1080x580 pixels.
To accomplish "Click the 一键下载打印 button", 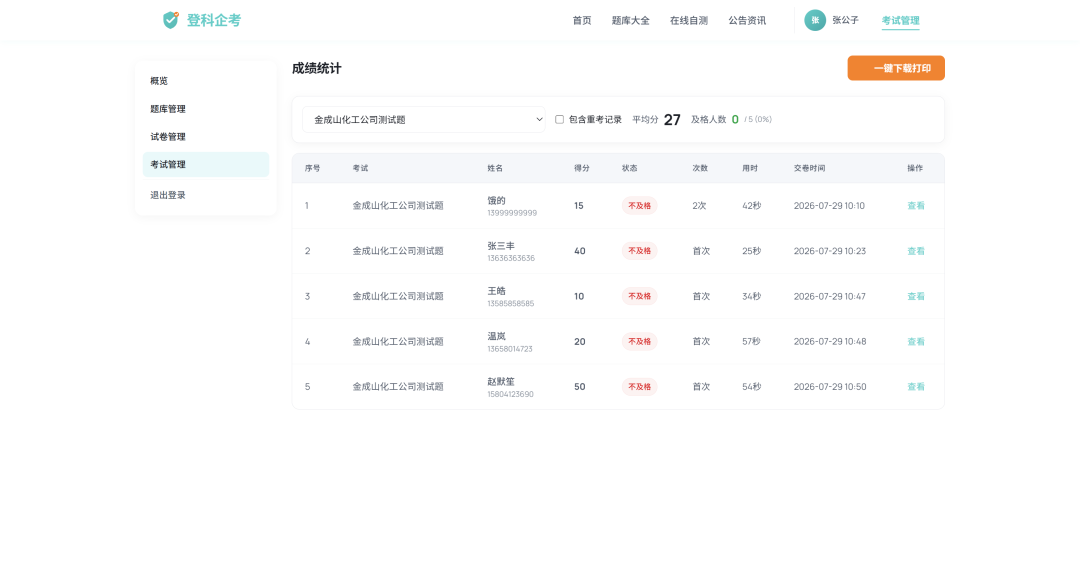I will 896,68.
